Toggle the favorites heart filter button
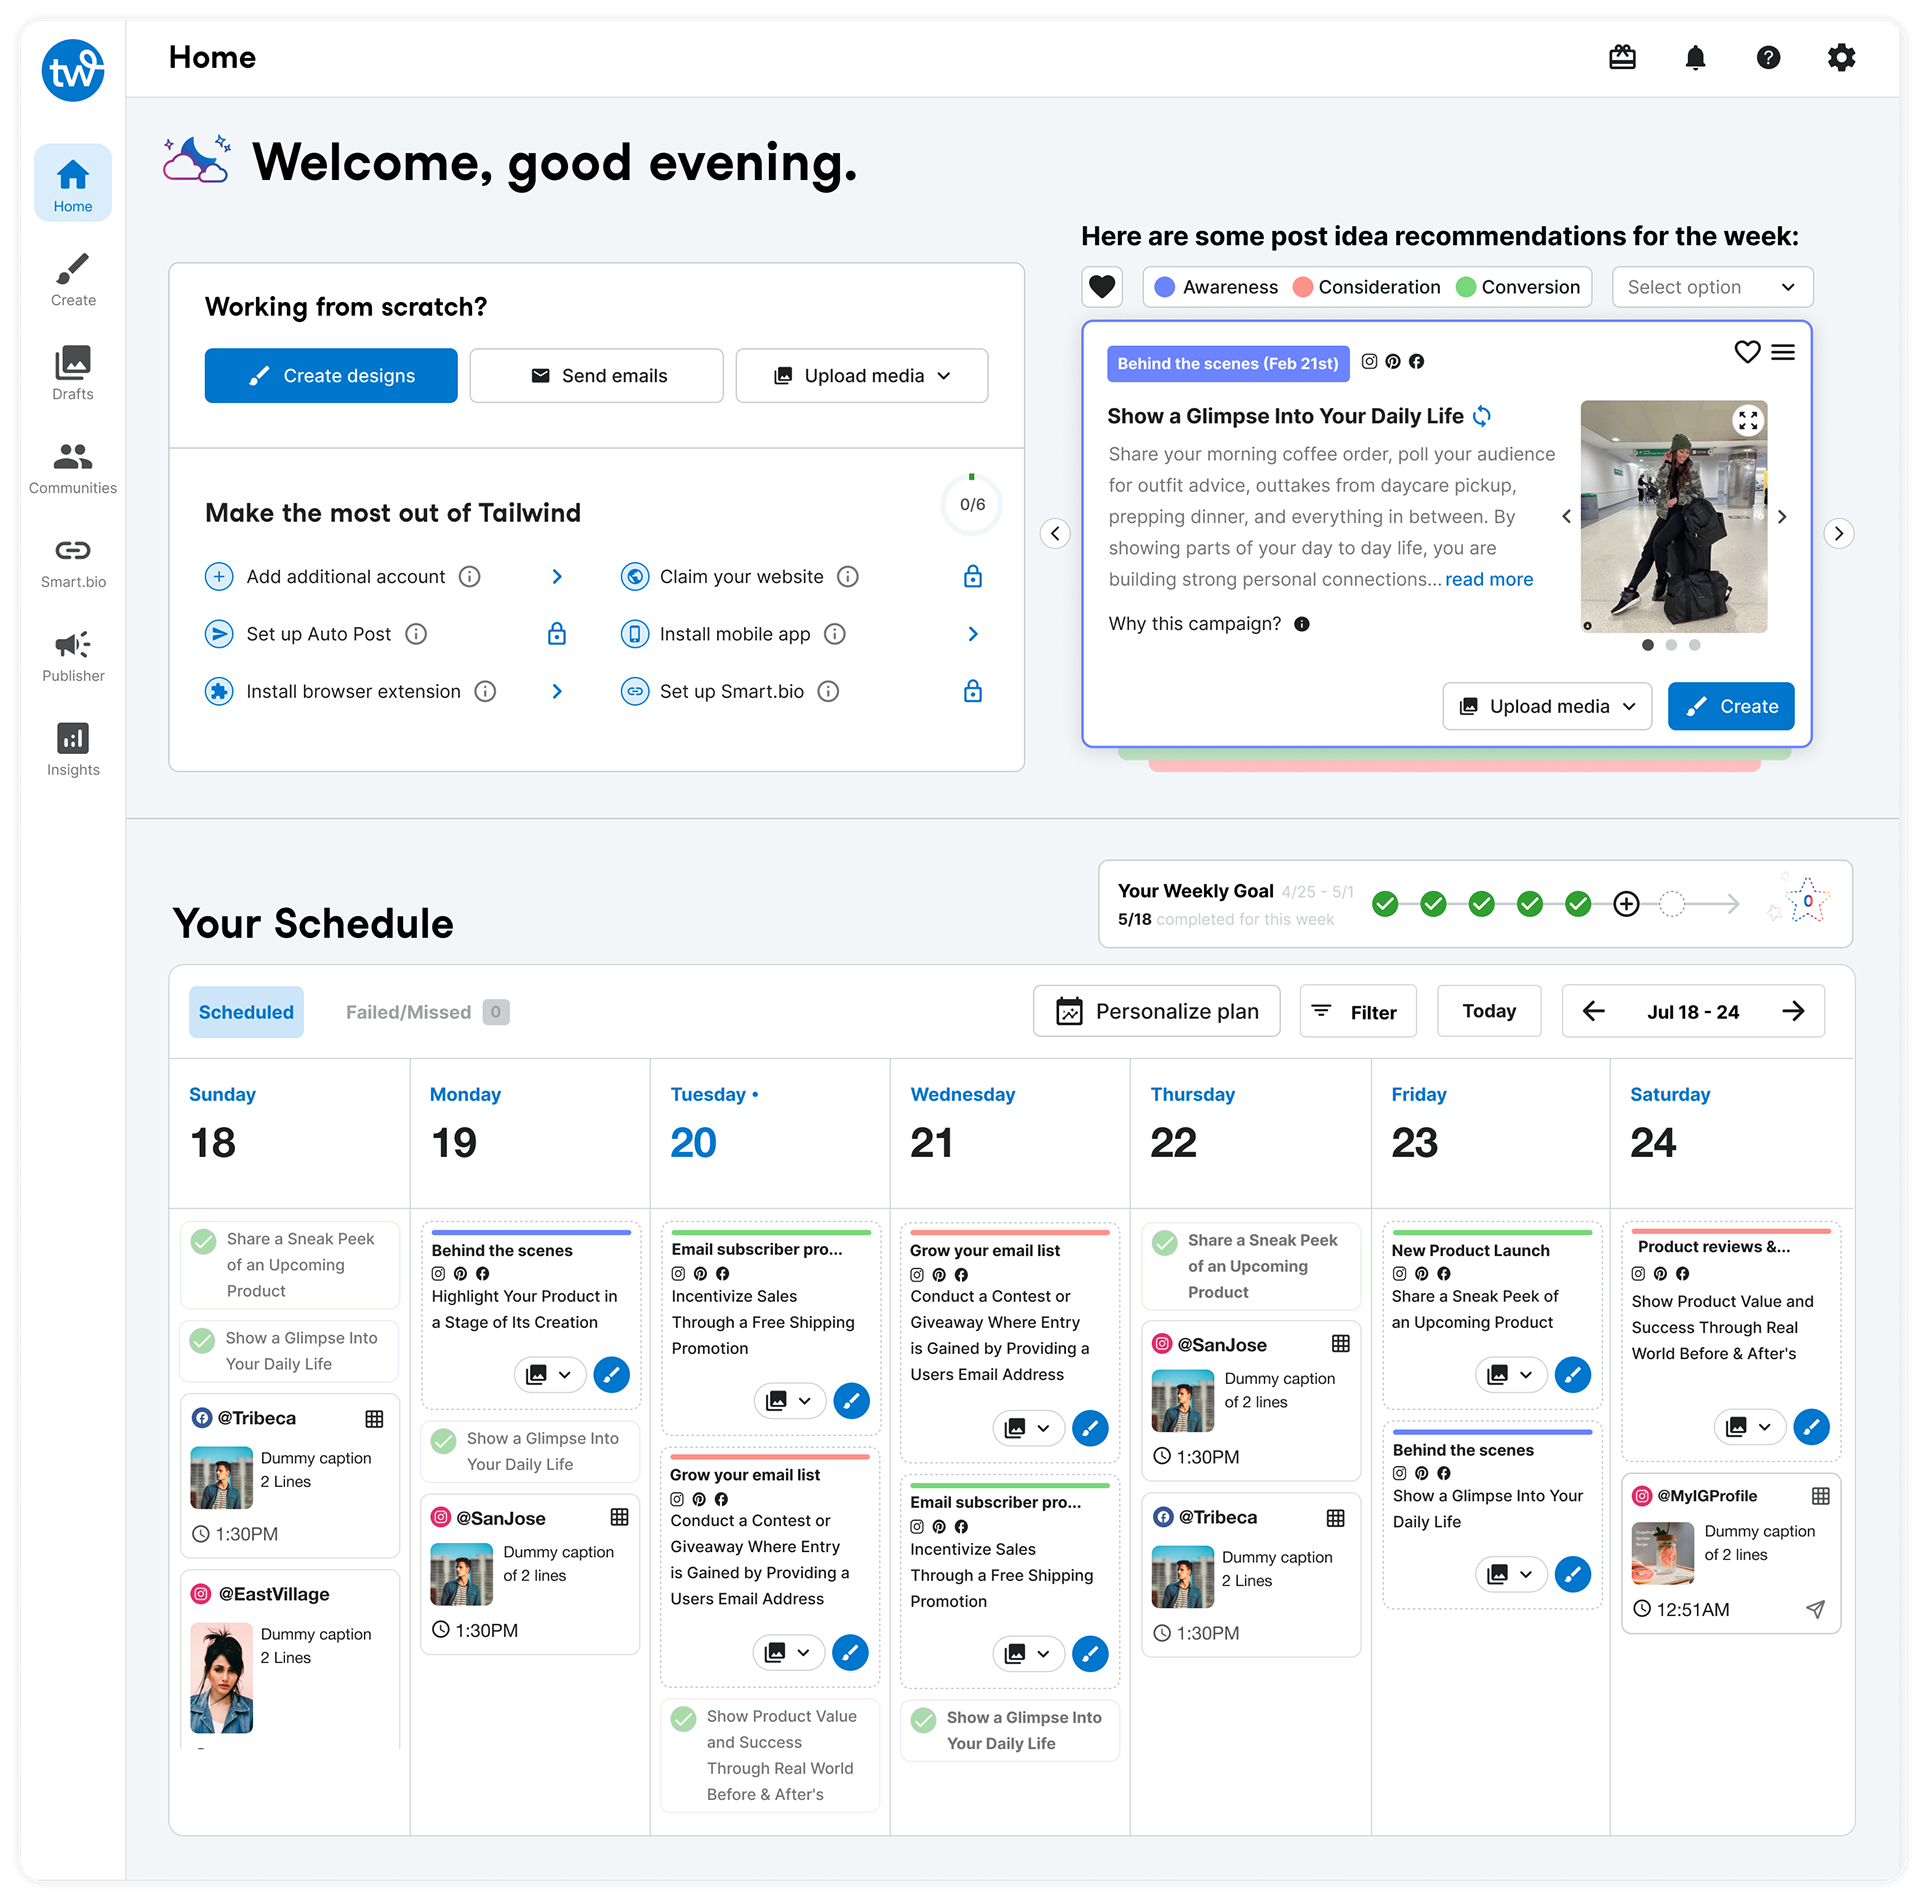This screenshot has width=1920, height=1903. (x=1102, y=287)
